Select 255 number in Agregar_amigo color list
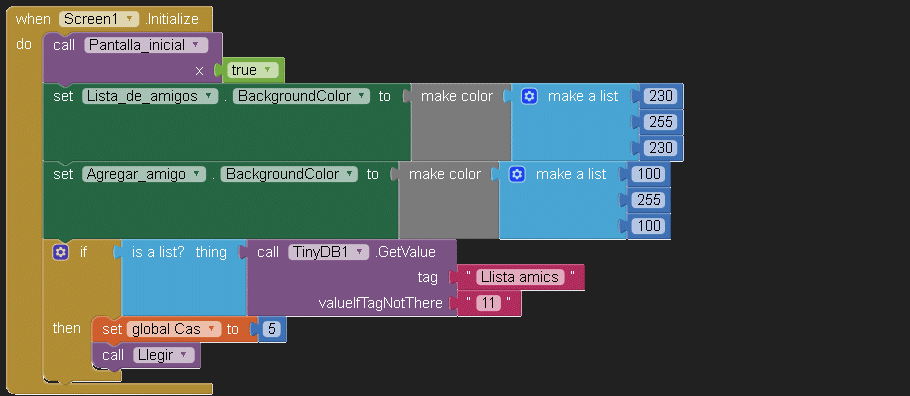 [648, 200]
